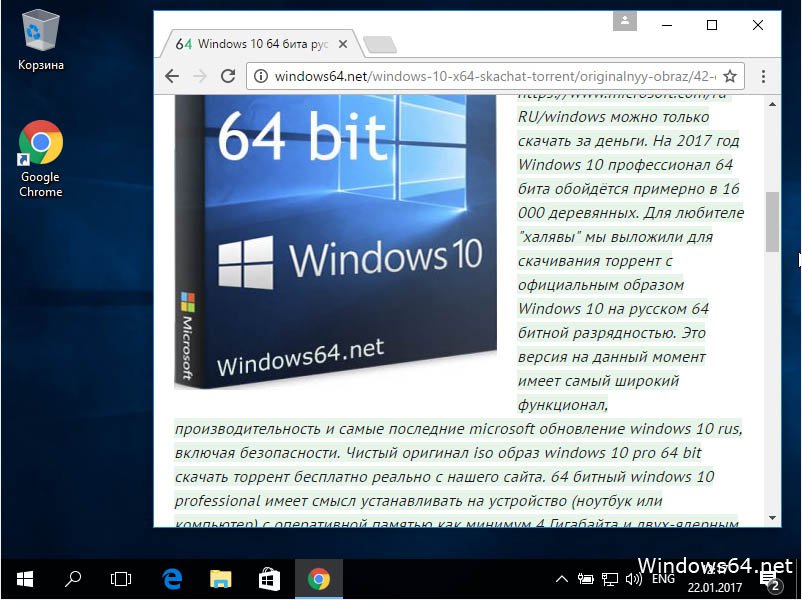The height and width of the screenshot is (600, 802).
Task: Open a new tab with the blank tab button
Action: tap(380, 45)
